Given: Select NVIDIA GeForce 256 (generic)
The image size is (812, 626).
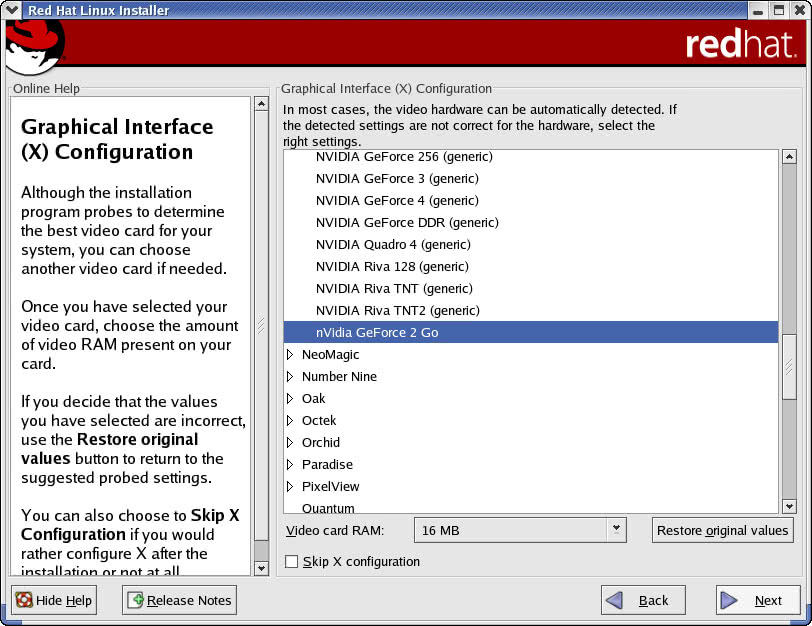Looking at the screenshot, I should tap(531, 156).
